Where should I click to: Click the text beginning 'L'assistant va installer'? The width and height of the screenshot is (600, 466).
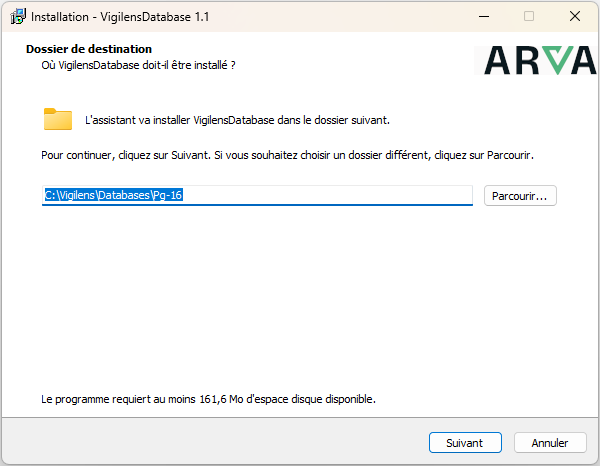click(237, 120)
